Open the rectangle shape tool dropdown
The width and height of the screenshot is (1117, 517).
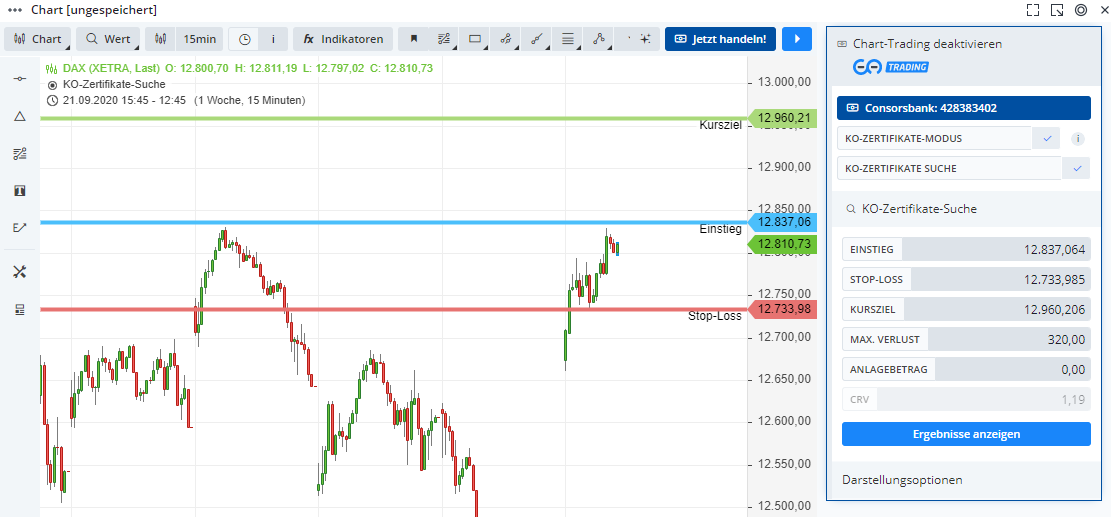tap(474, 39)
